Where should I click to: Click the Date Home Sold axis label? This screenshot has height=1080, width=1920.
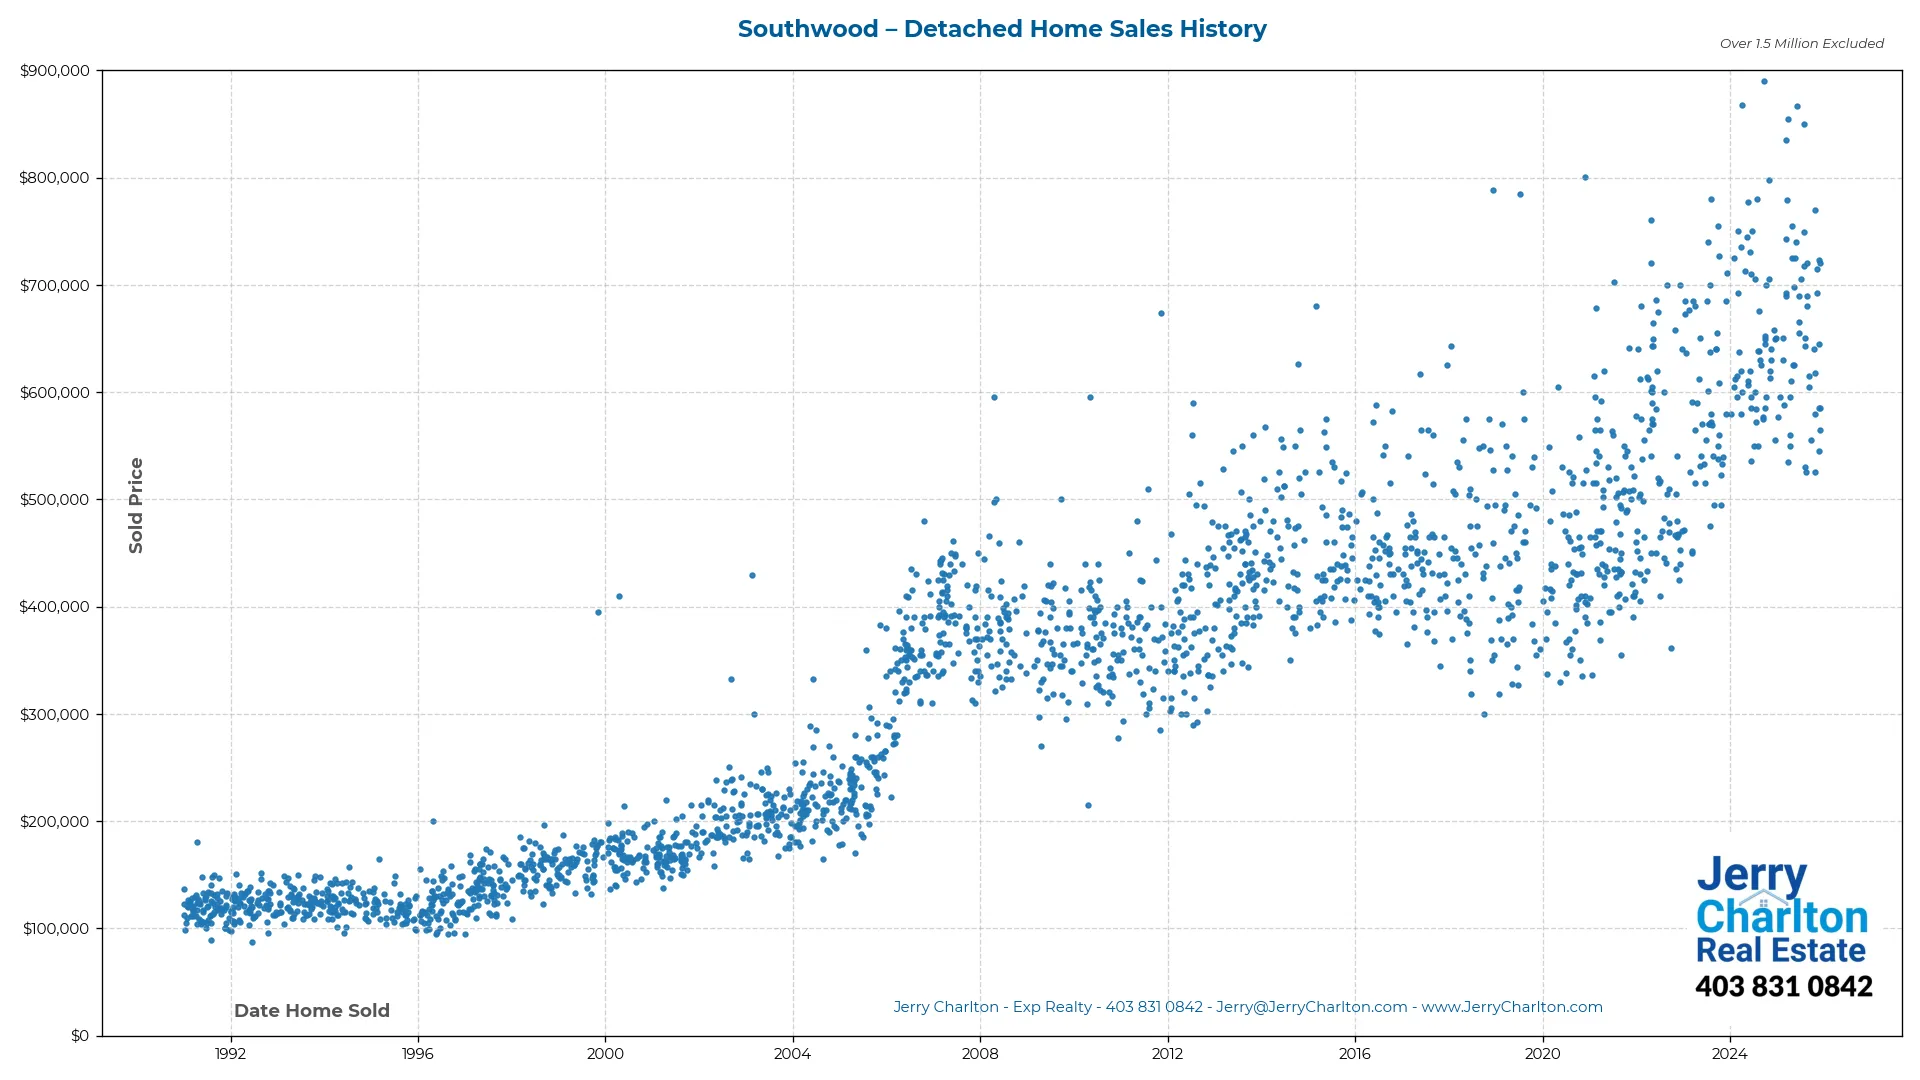[311, 1011]
